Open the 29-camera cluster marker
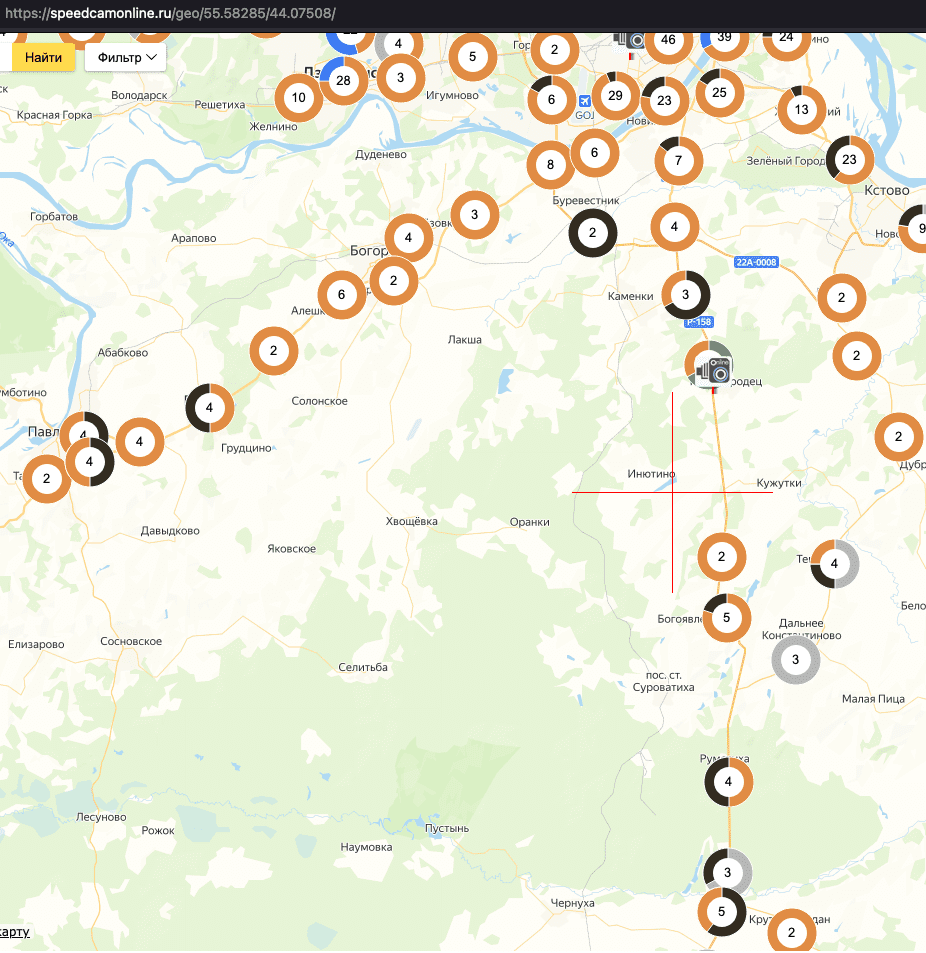Screen dimensions: 926x953 (x=616, y=96)
